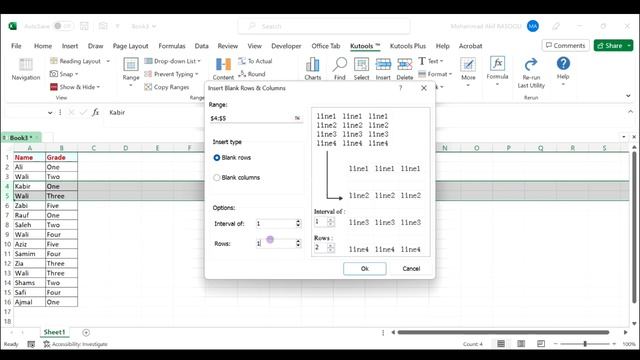This screenshot has height=360, width=640.
Task: Click Cancel in the dialog
Action: [x=411, y=269]
